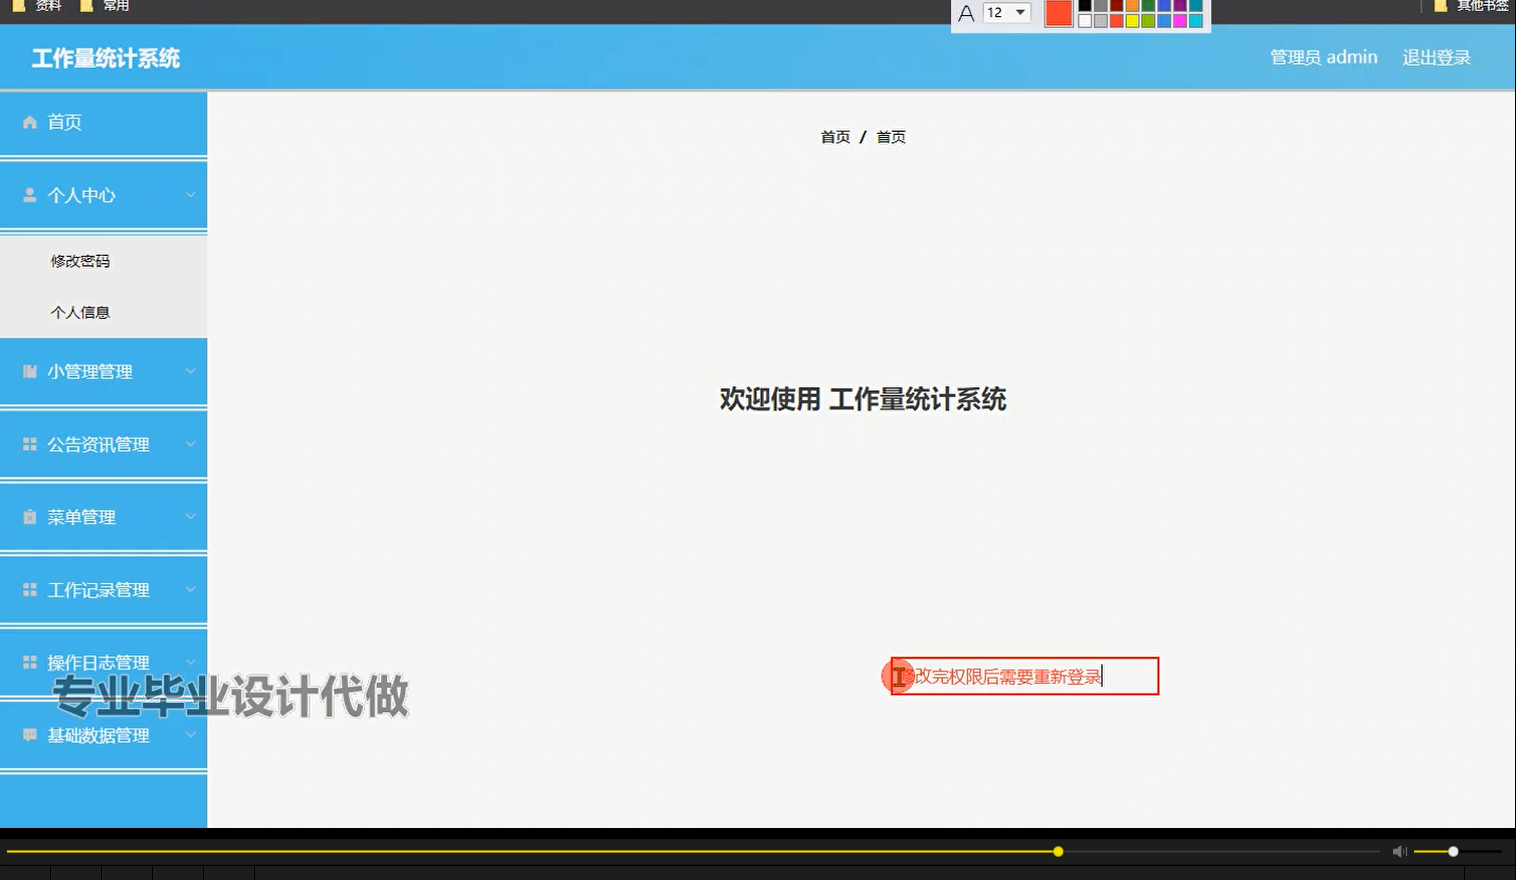Expand the 基础数据管理 section chevron
The height and width of the screenshot is (880, 1516).
pyautogui.click(x=190, y=734)
